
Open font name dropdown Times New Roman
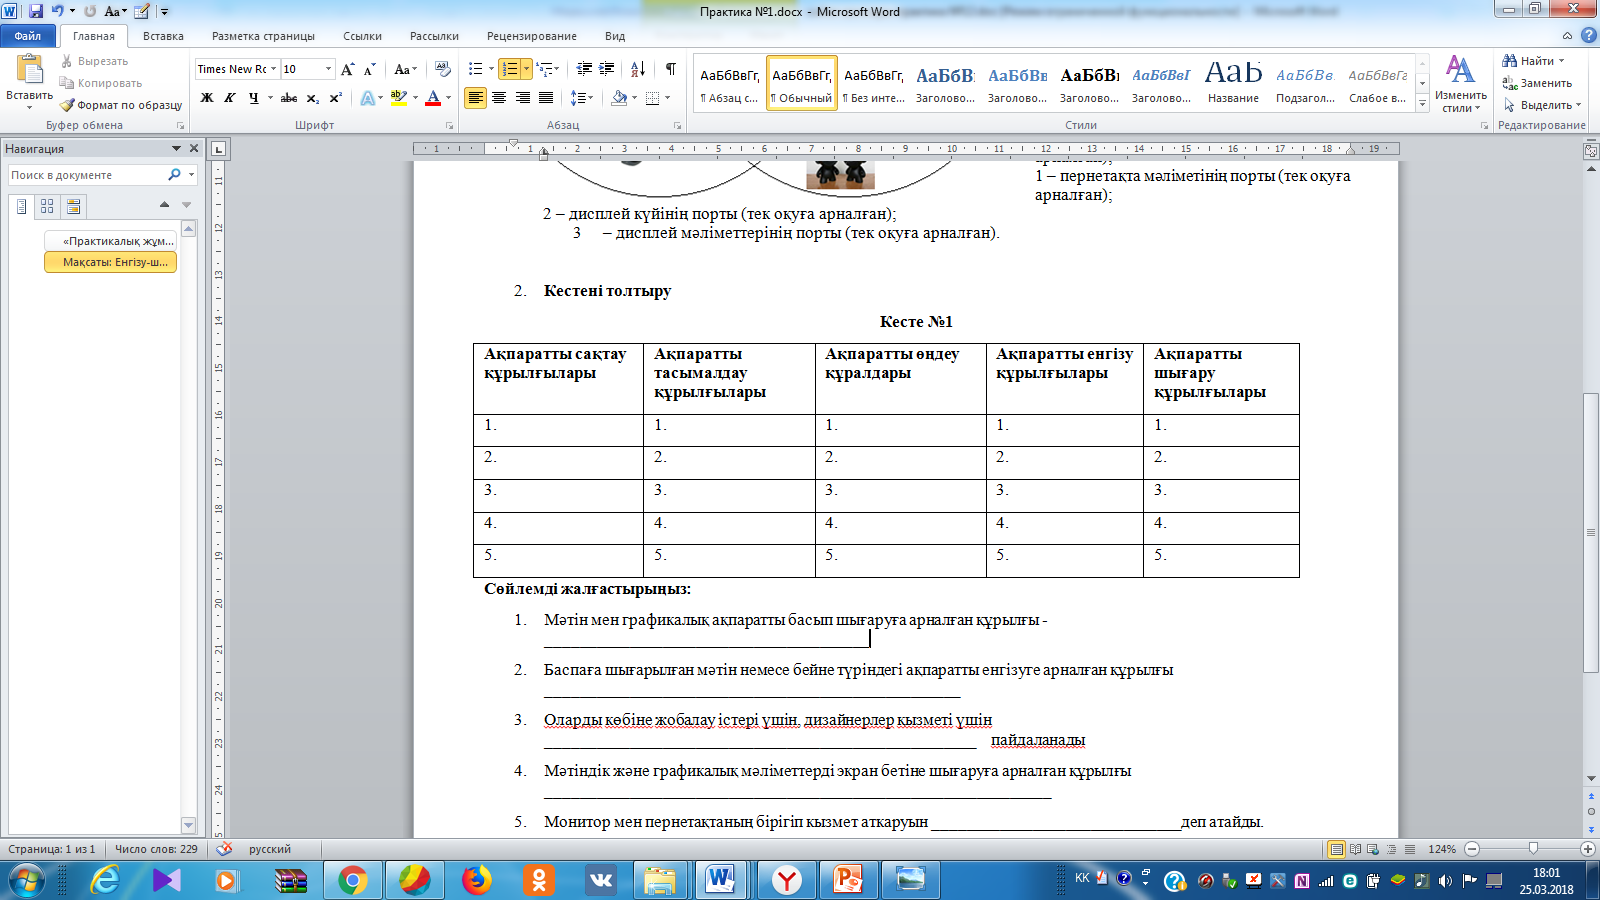pyautogui.click(x=273, y=69)
